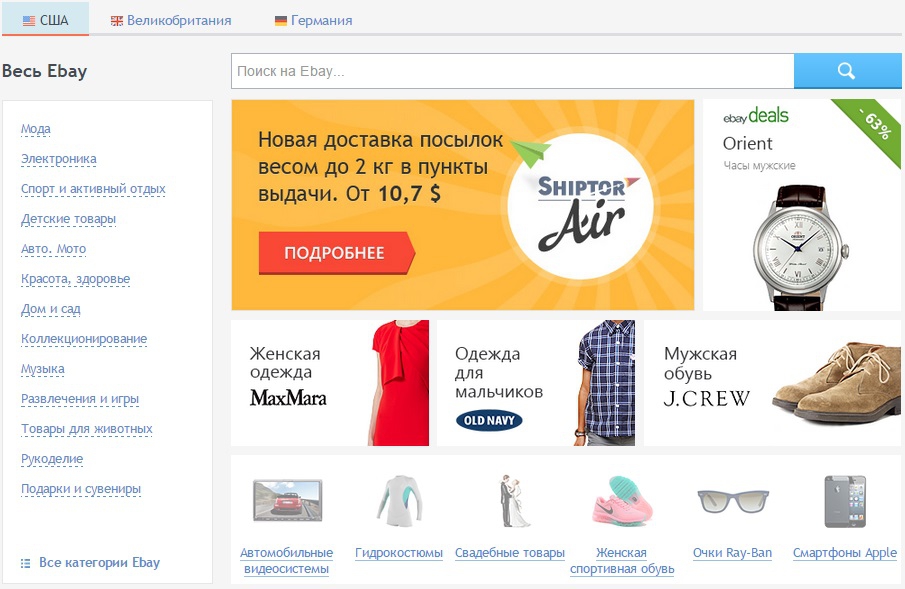This screenshot has height=589, width=905.
Task: Click the plaid shirt boy picture
Action: [x=604, y=383]
